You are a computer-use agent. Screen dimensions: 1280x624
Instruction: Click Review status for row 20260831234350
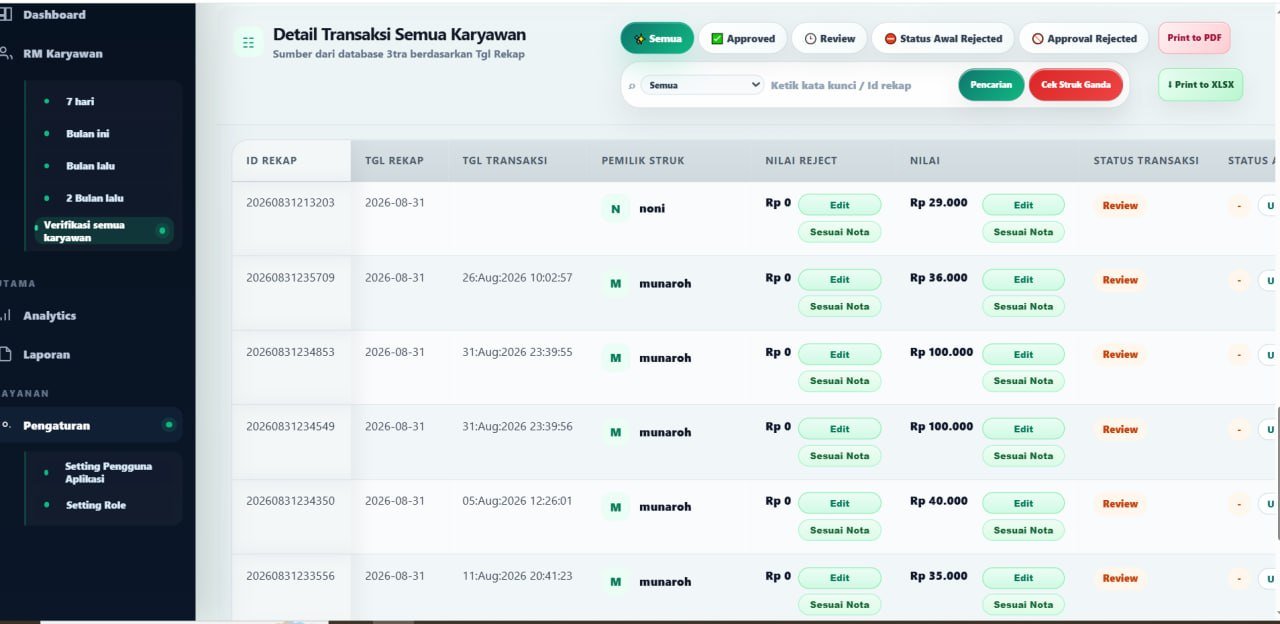point(1120,504)
